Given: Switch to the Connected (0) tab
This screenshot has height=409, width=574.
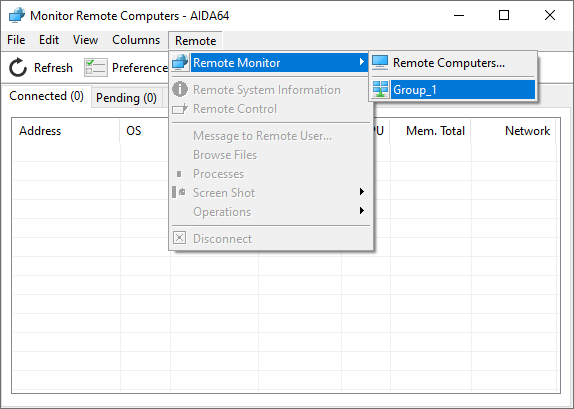Looking at the screenshot, I should coord(46,96).
